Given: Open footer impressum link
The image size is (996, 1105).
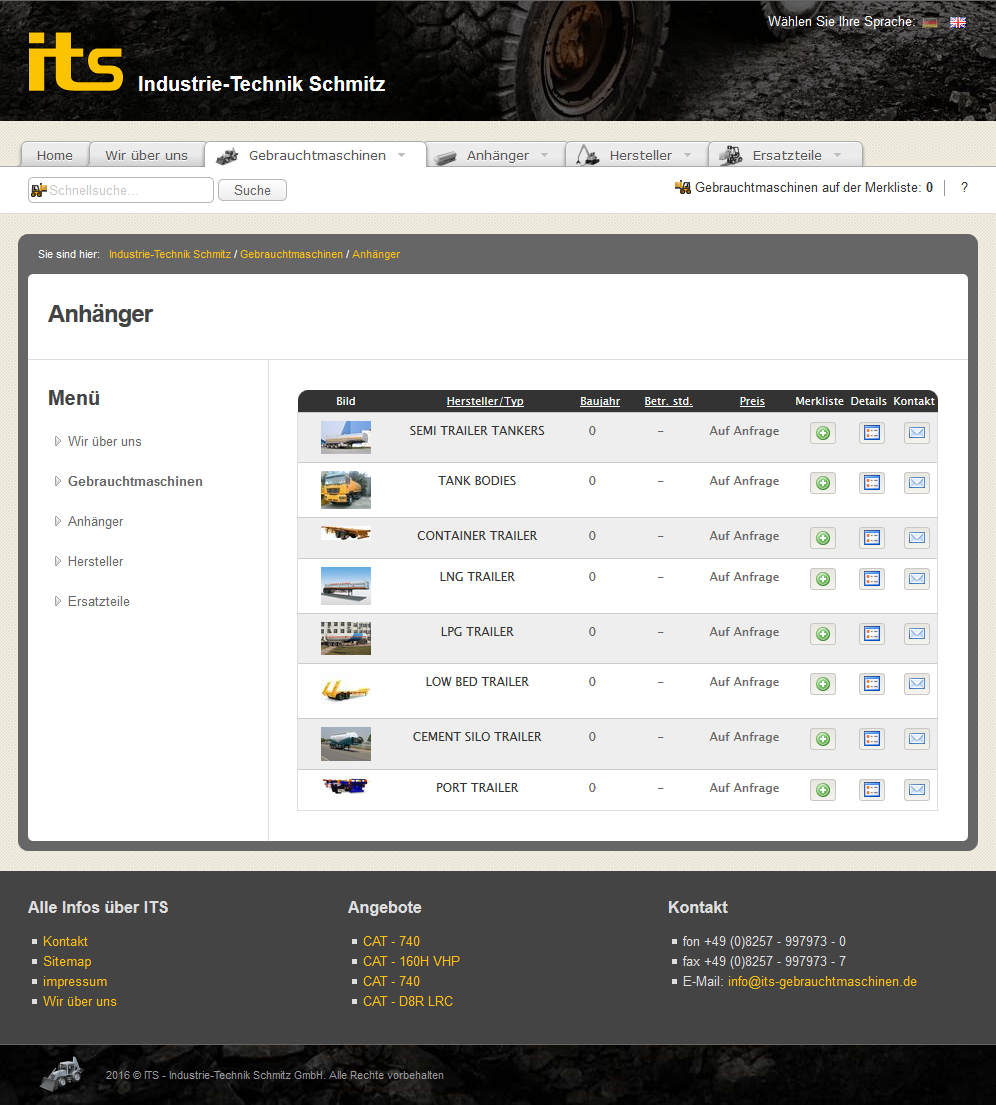Looking at the screenshot, I should tap(75, 982).
